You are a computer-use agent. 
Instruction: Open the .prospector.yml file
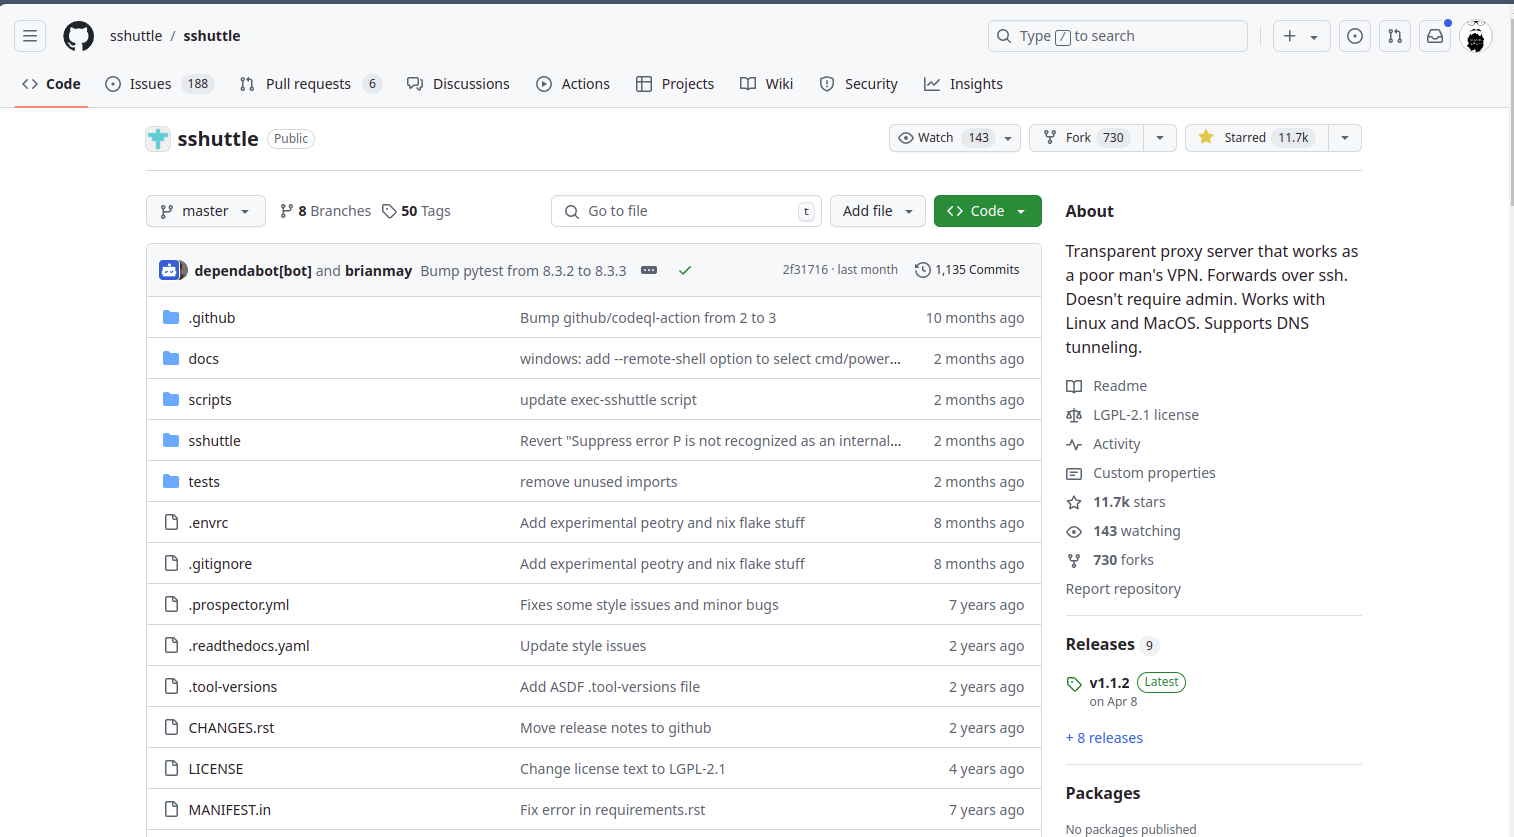tap(239, 605)
